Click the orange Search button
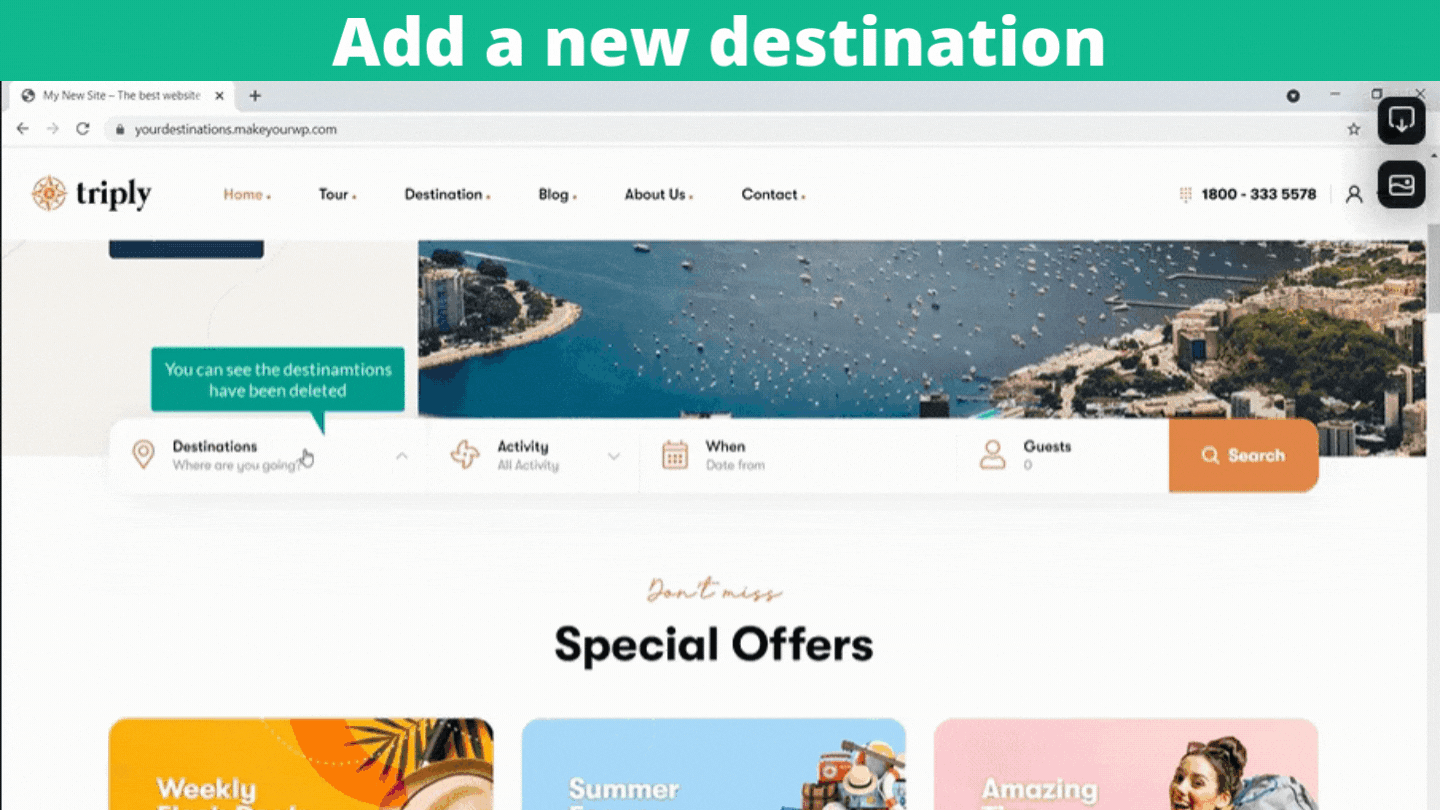The height and width of the screenshot is (810, 1440). [1243, 455]
